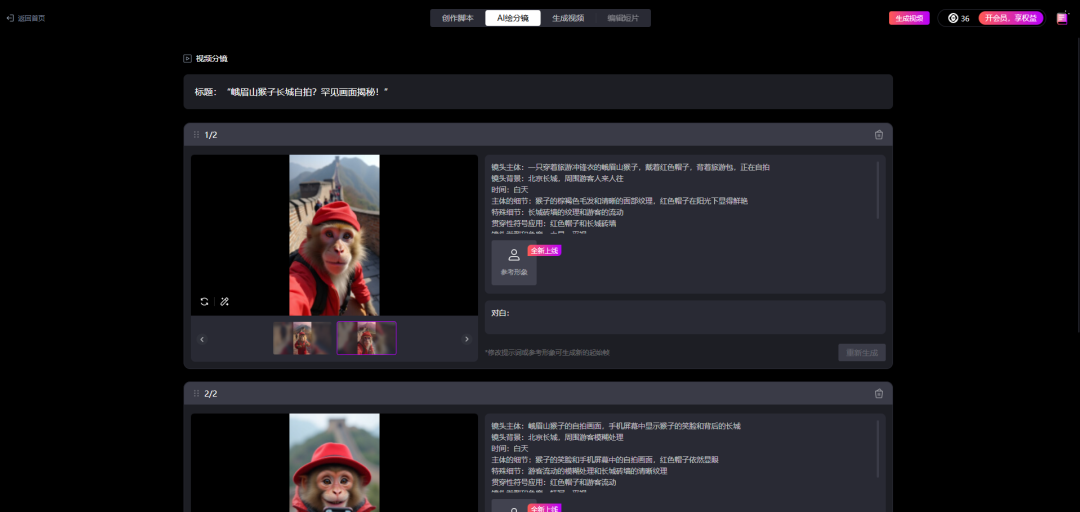Click the monkey preview image in shot 2/2

click(334, 462)
